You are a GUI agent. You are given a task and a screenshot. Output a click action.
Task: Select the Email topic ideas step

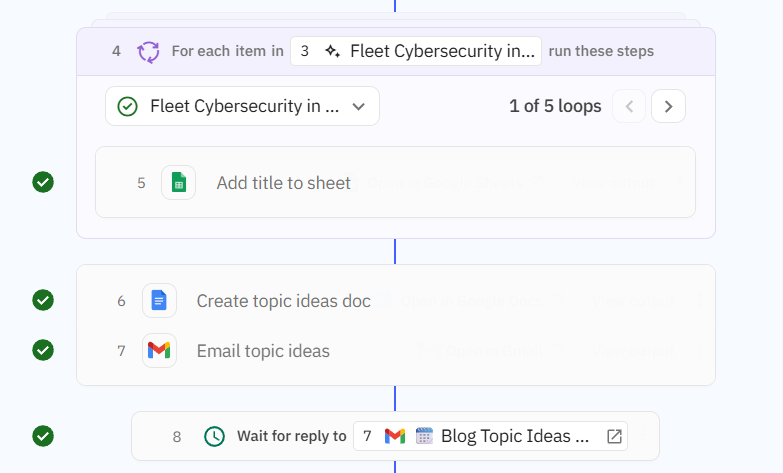[x=263, y=351]
